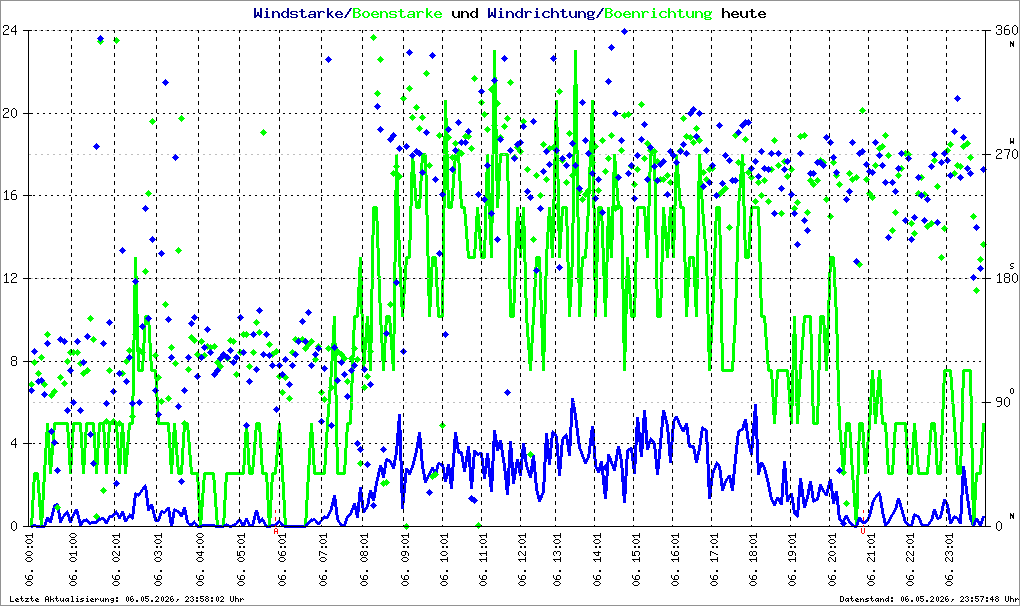Click the 24 label on left axis
Image resolution: width=1020 pixels, height=606 pixels.
pyautogui.click(x=9, y=30)
